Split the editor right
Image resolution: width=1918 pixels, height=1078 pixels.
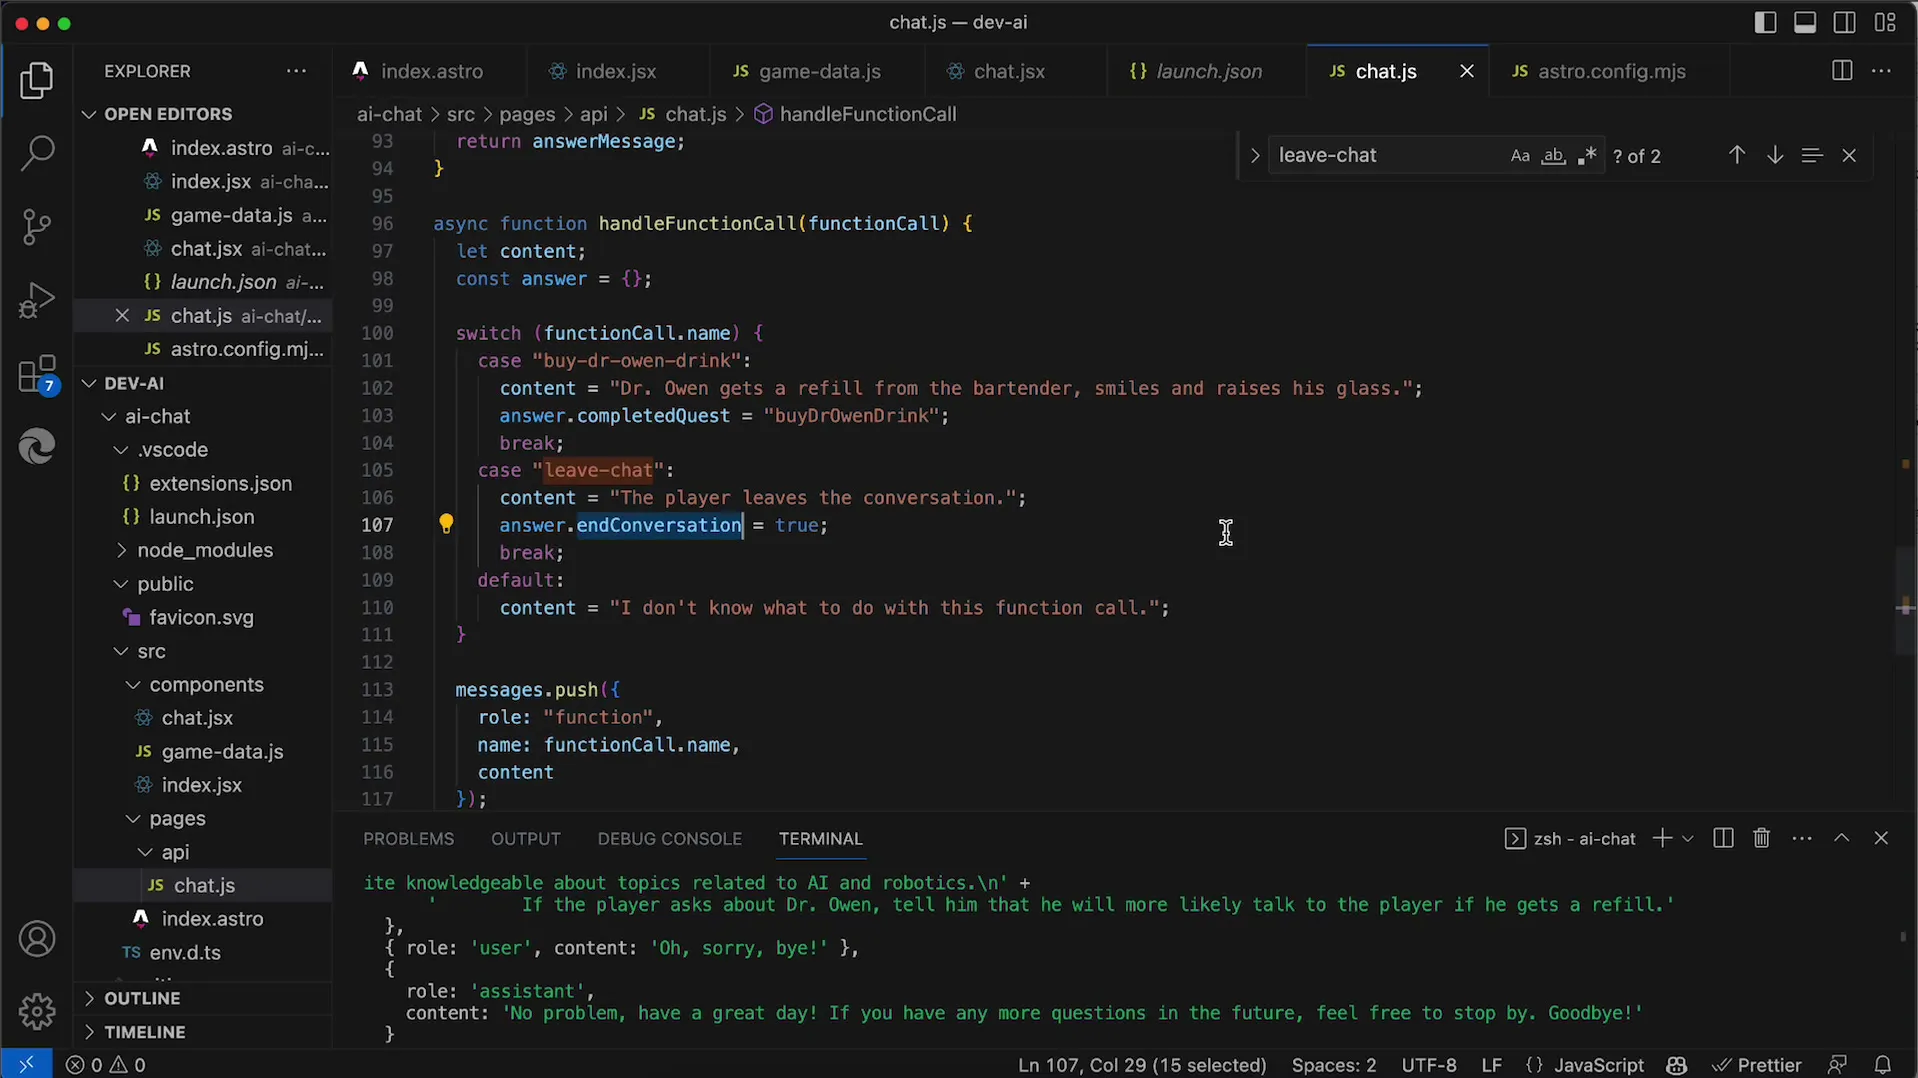(x=1842, y=71)
